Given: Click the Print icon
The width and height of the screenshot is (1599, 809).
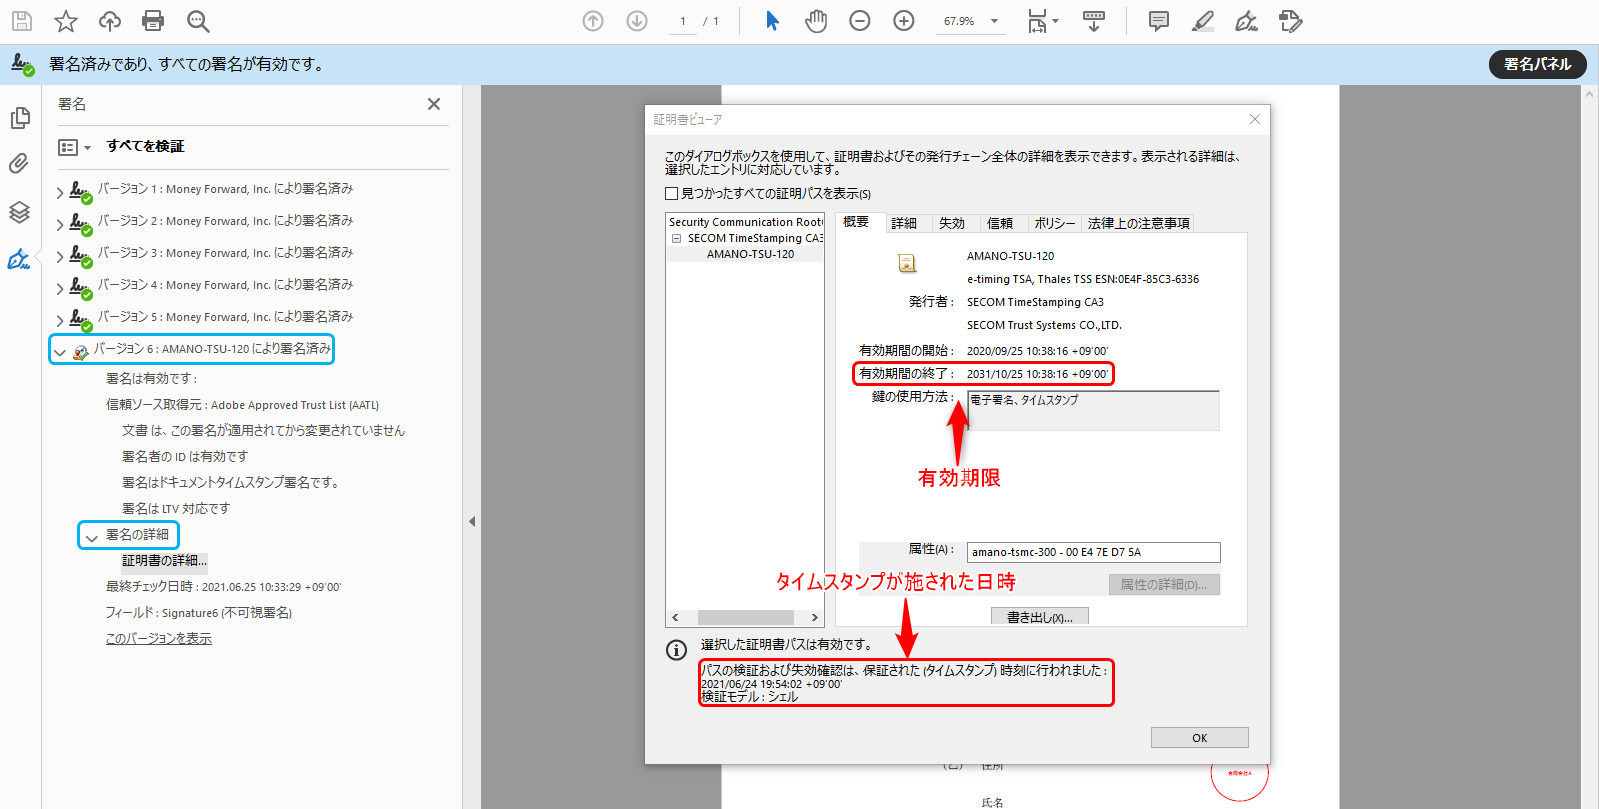Looking at the screenshot, I should coord(153,21).
